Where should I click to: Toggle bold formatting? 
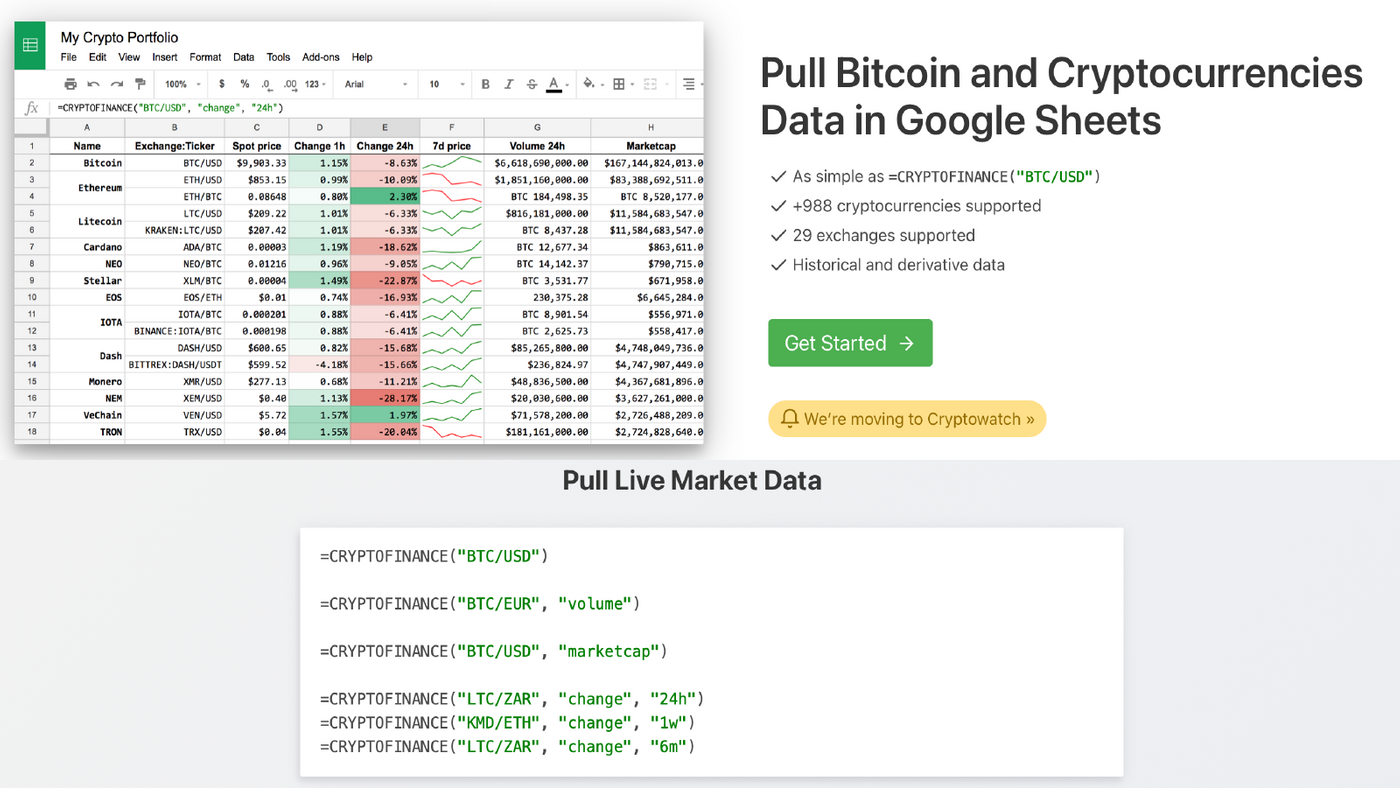tap(486, 84)
